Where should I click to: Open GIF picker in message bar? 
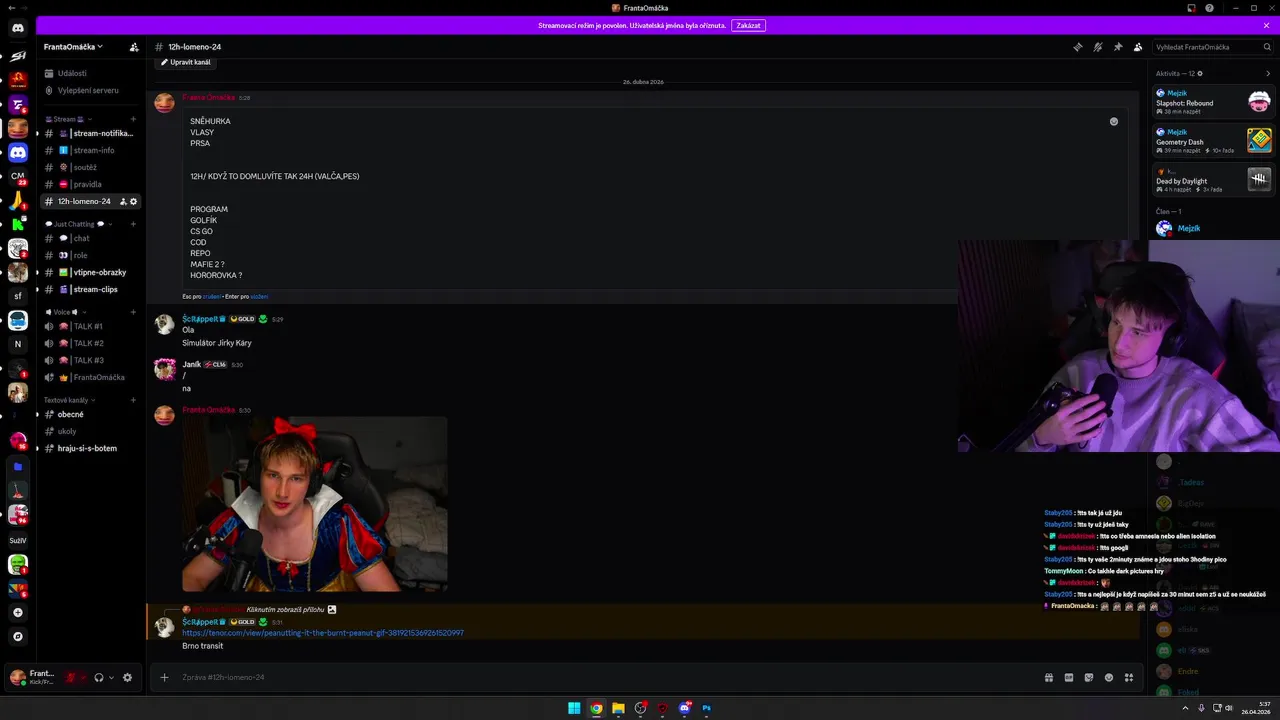pyautogui.click(x=1069, y=677)
